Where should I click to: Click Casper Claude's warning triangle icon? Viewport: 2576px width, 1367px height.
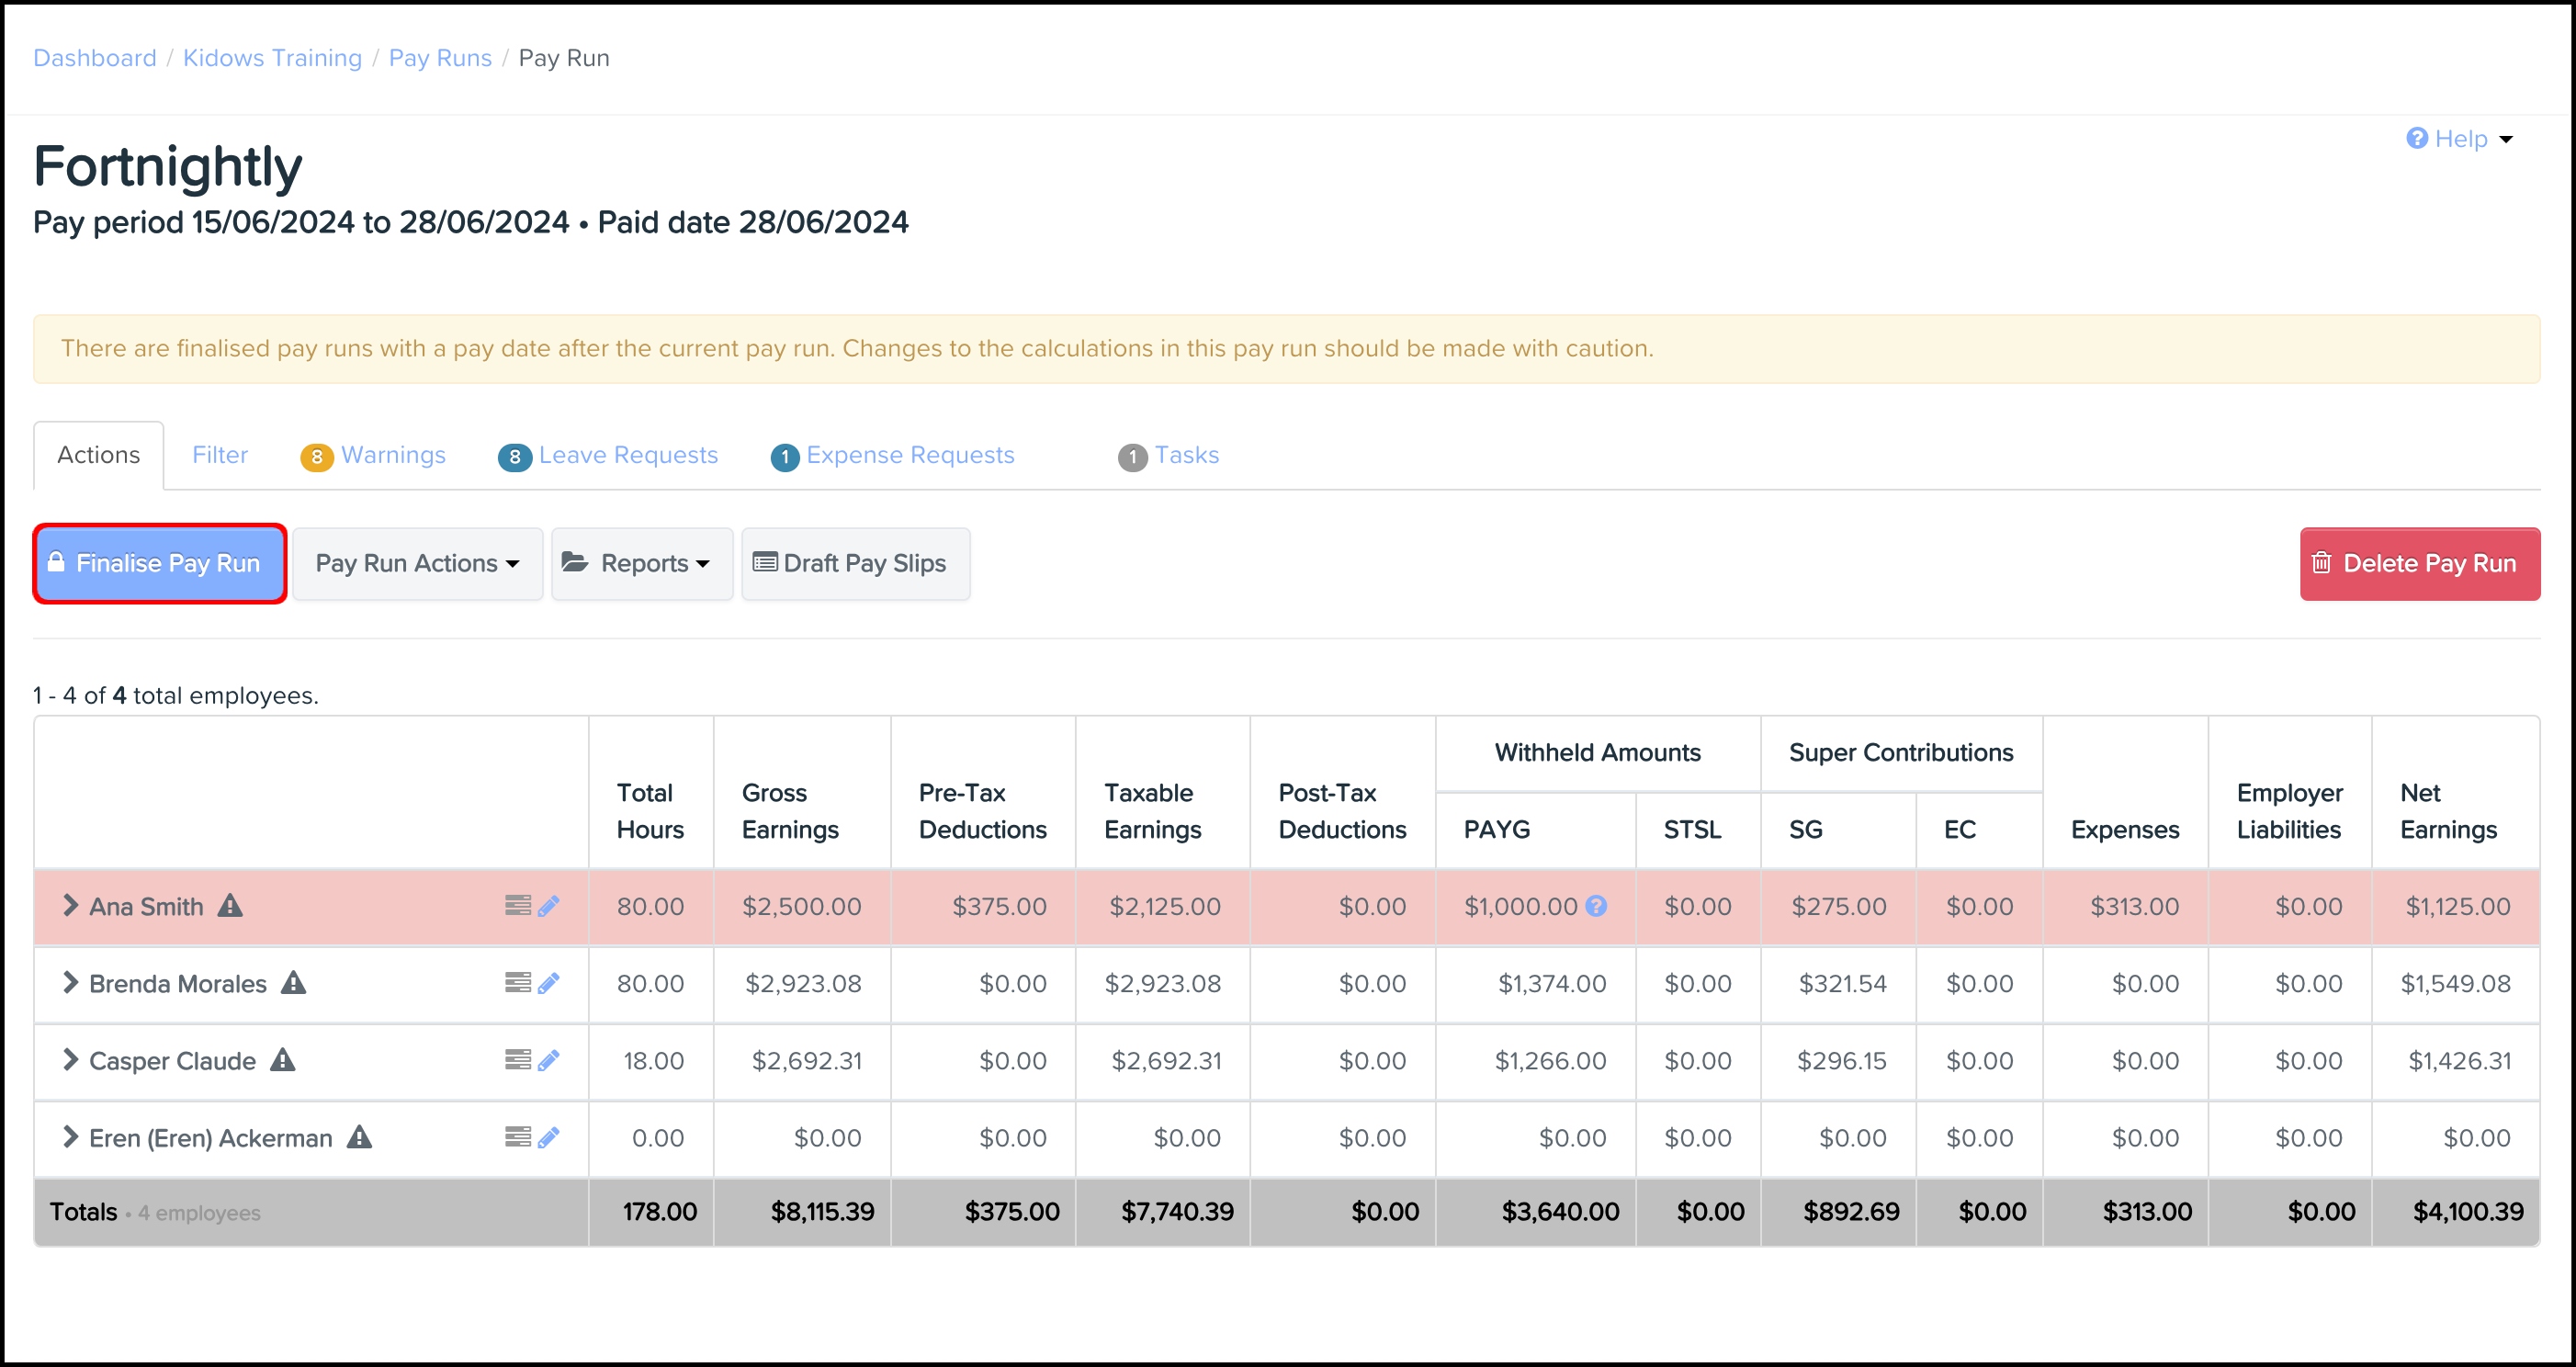283,1060
